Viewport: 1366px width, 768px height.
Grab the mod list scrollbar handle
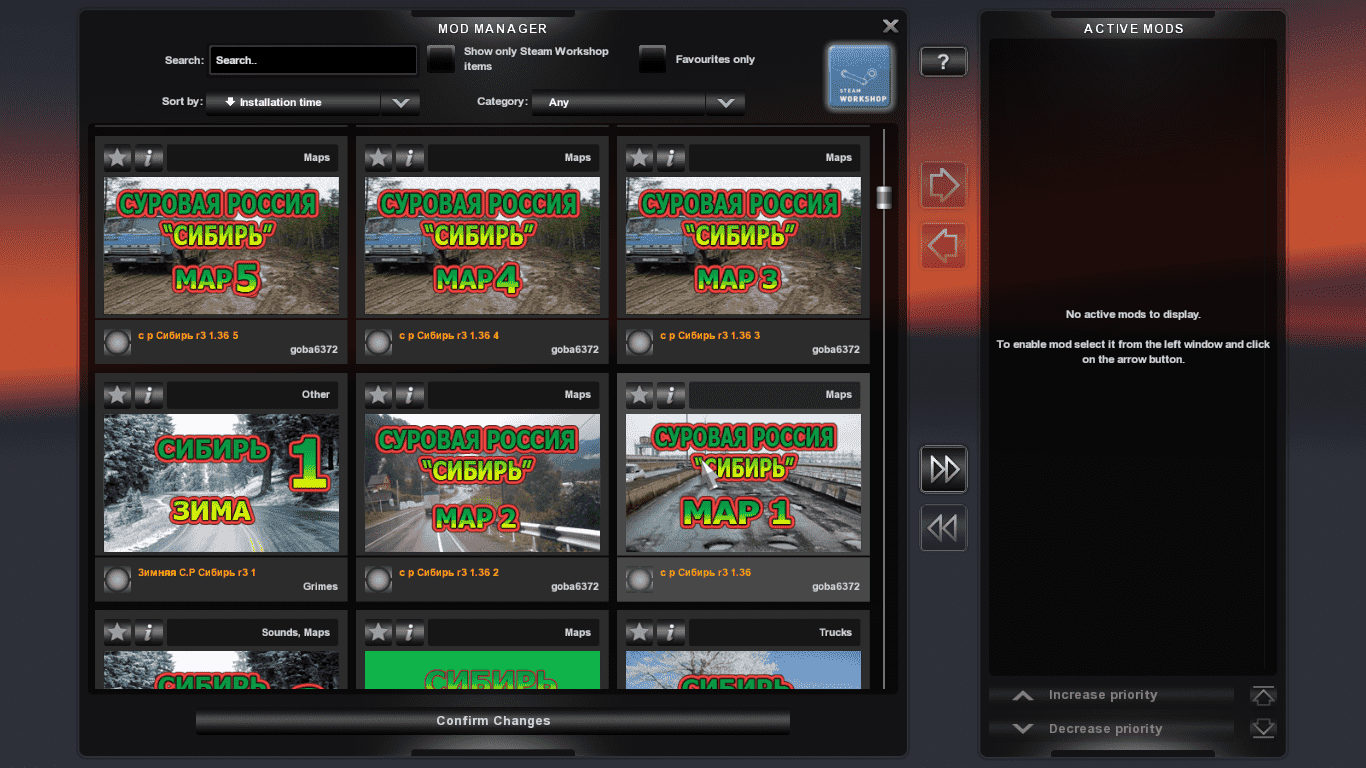(884, 197)
